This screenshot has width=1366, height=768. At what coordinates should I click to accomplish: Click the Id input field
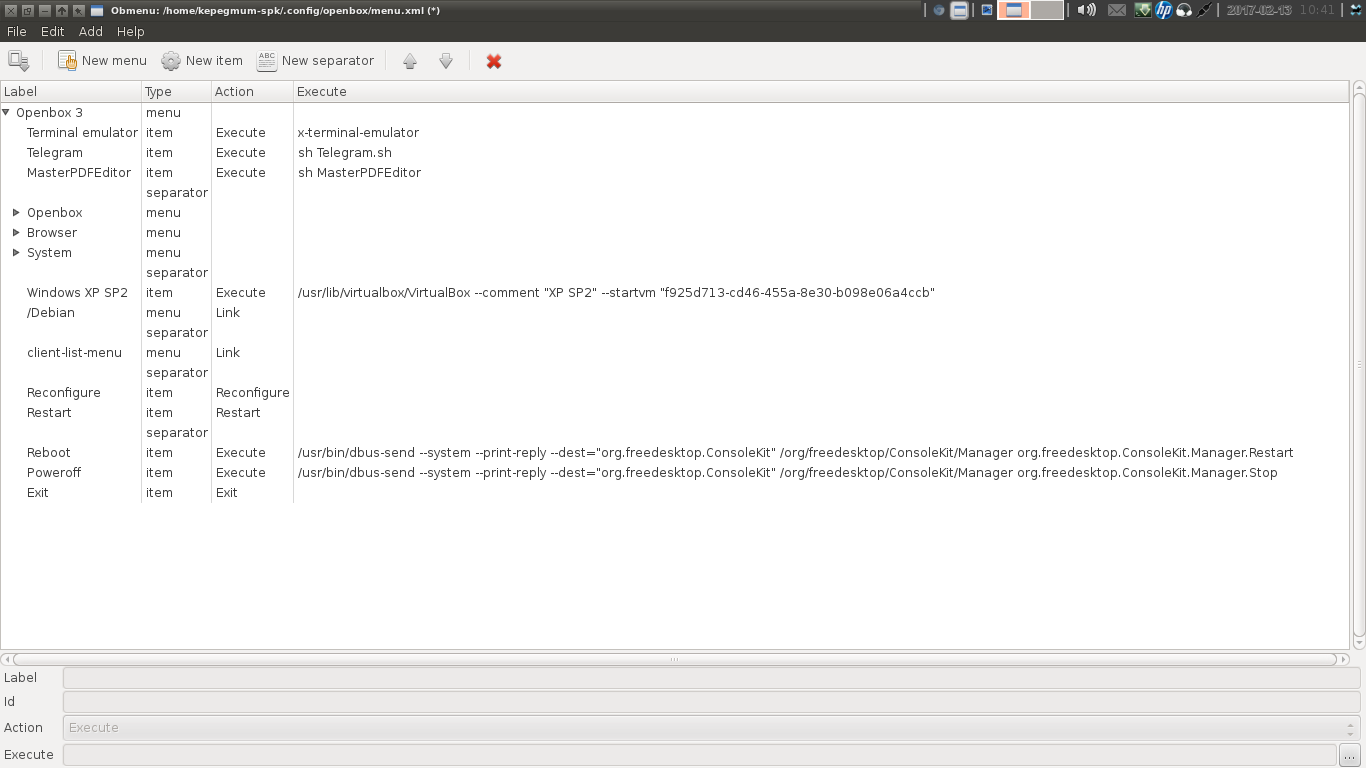coord(711,702)
